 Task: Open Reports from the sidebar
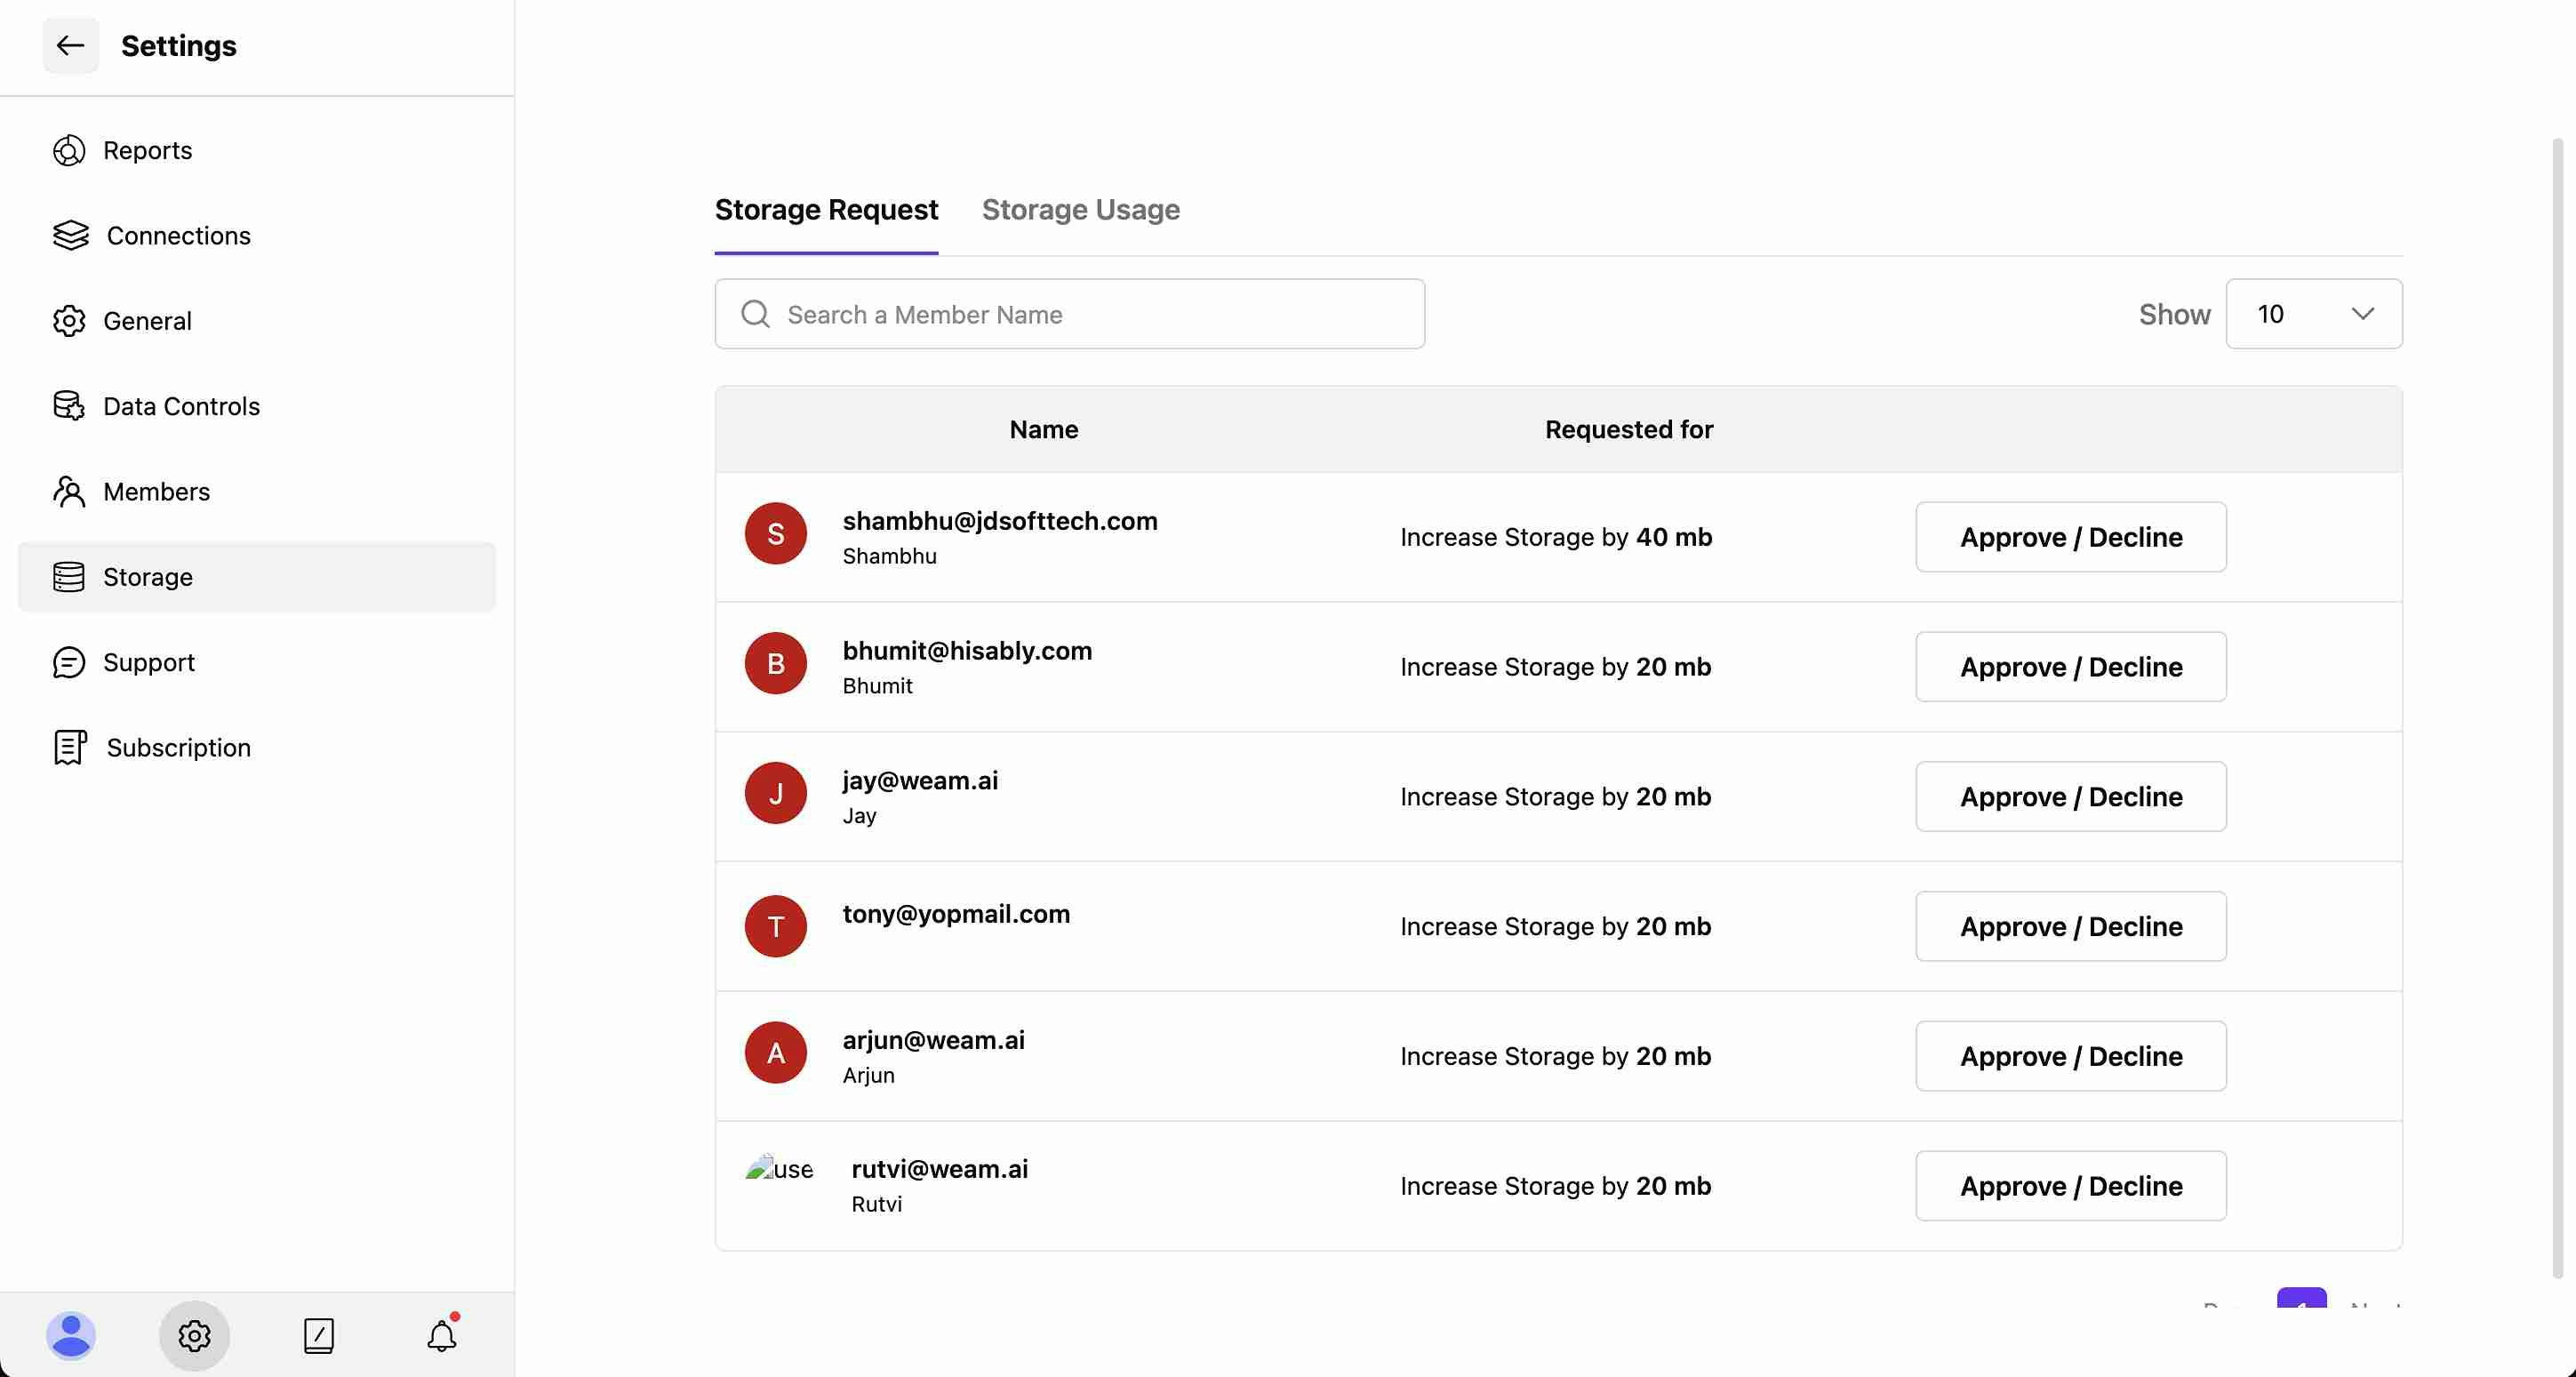tap(147, 150)
